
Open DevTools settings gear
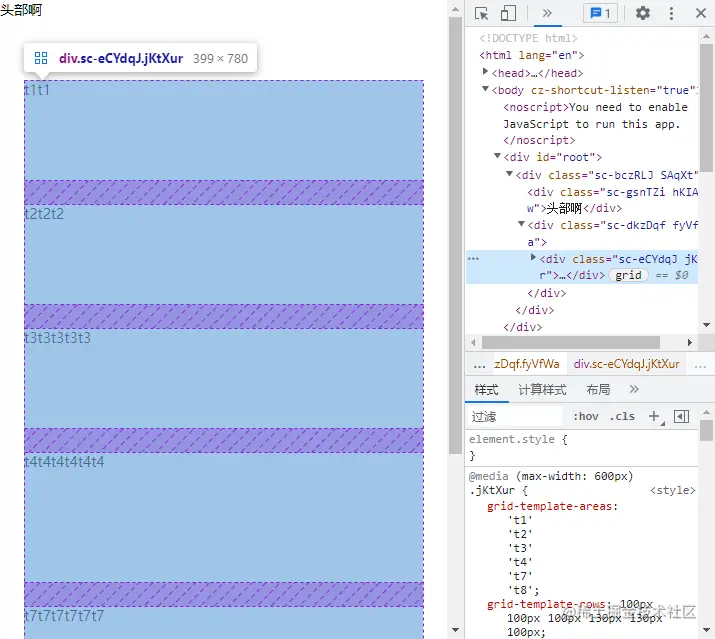pos(643,13)
